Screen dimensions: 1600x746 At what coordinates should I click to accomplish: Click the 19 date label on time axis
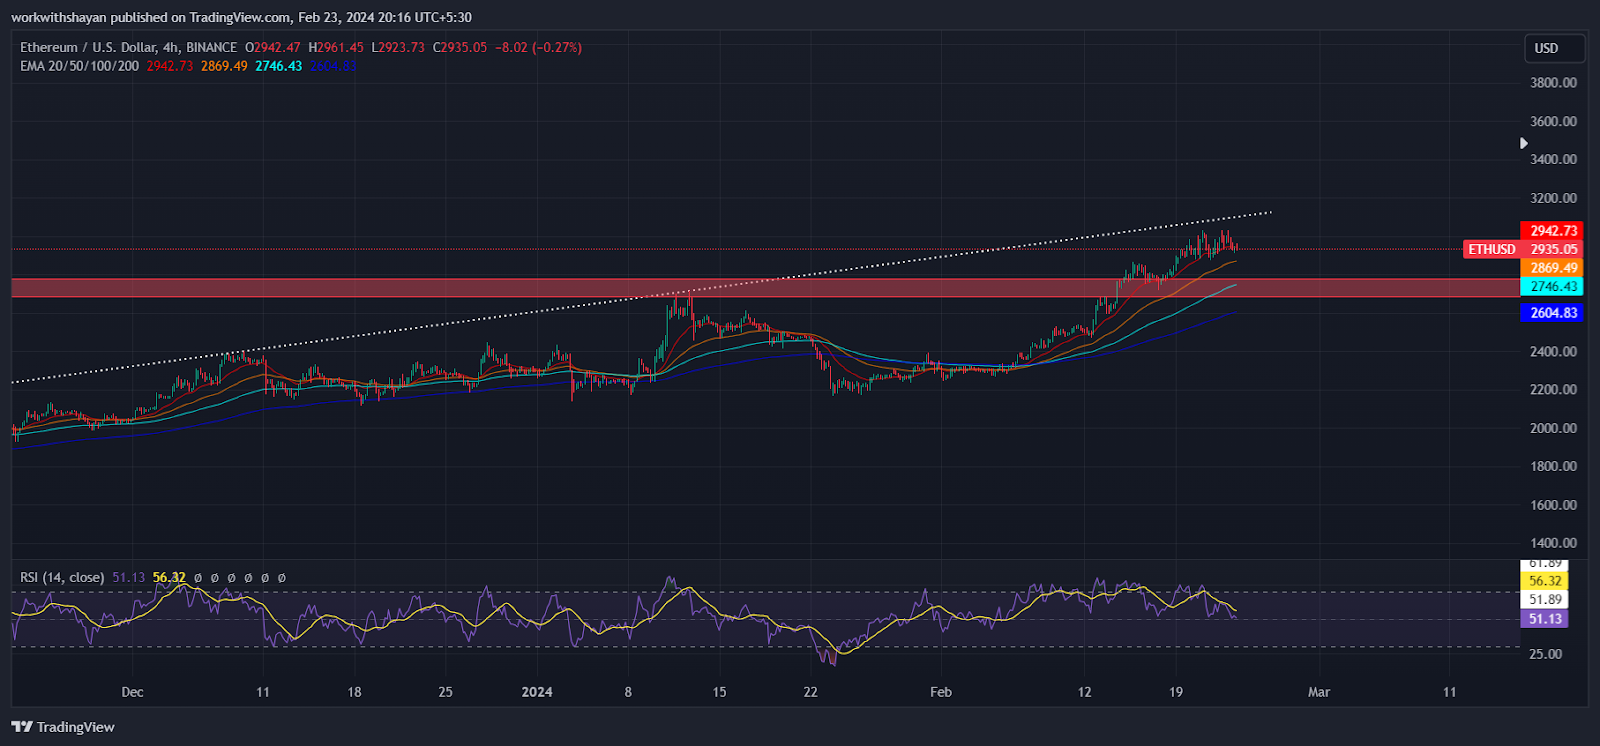[x=1176, y=692]
